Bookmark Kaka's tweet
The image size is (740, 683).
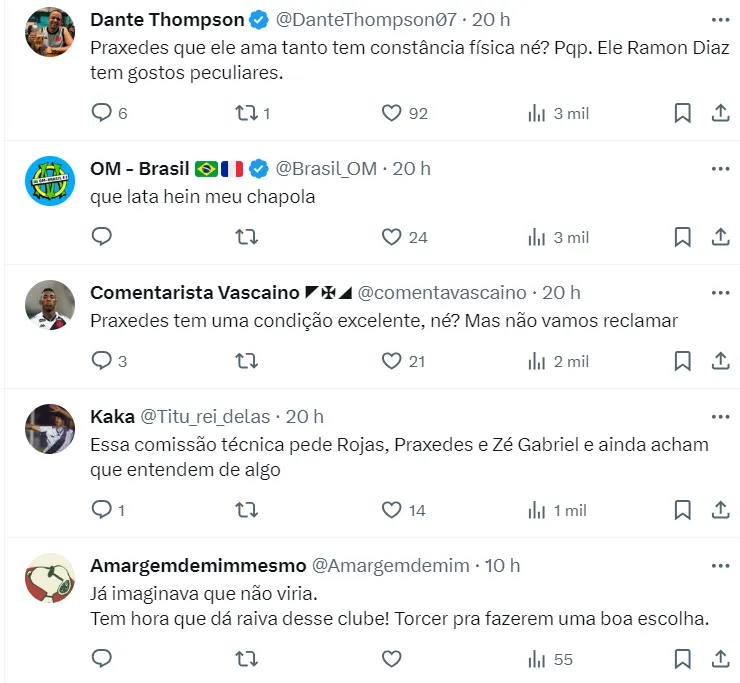tap(682, 510)
